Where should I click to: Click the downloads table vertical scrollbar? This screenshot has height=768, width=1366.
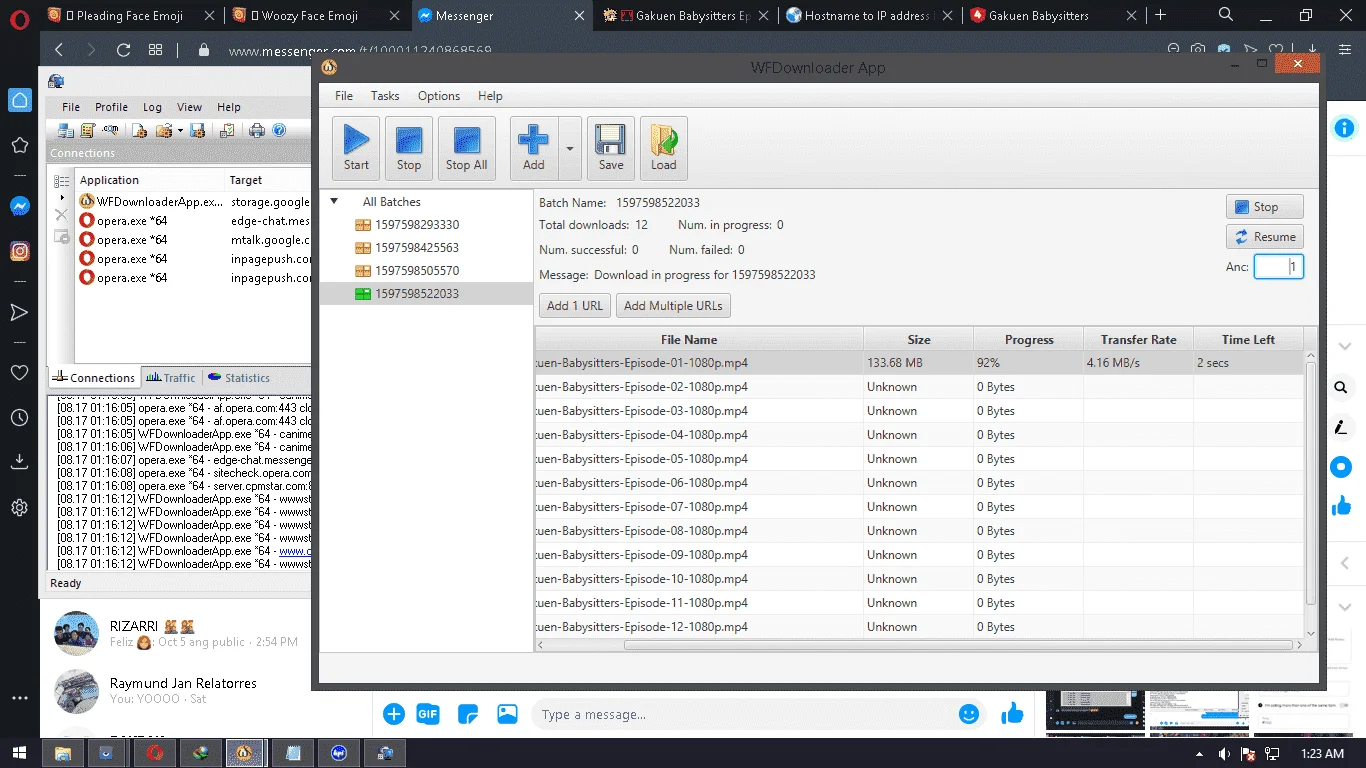pyautogui.click(x=1311, y=483)
